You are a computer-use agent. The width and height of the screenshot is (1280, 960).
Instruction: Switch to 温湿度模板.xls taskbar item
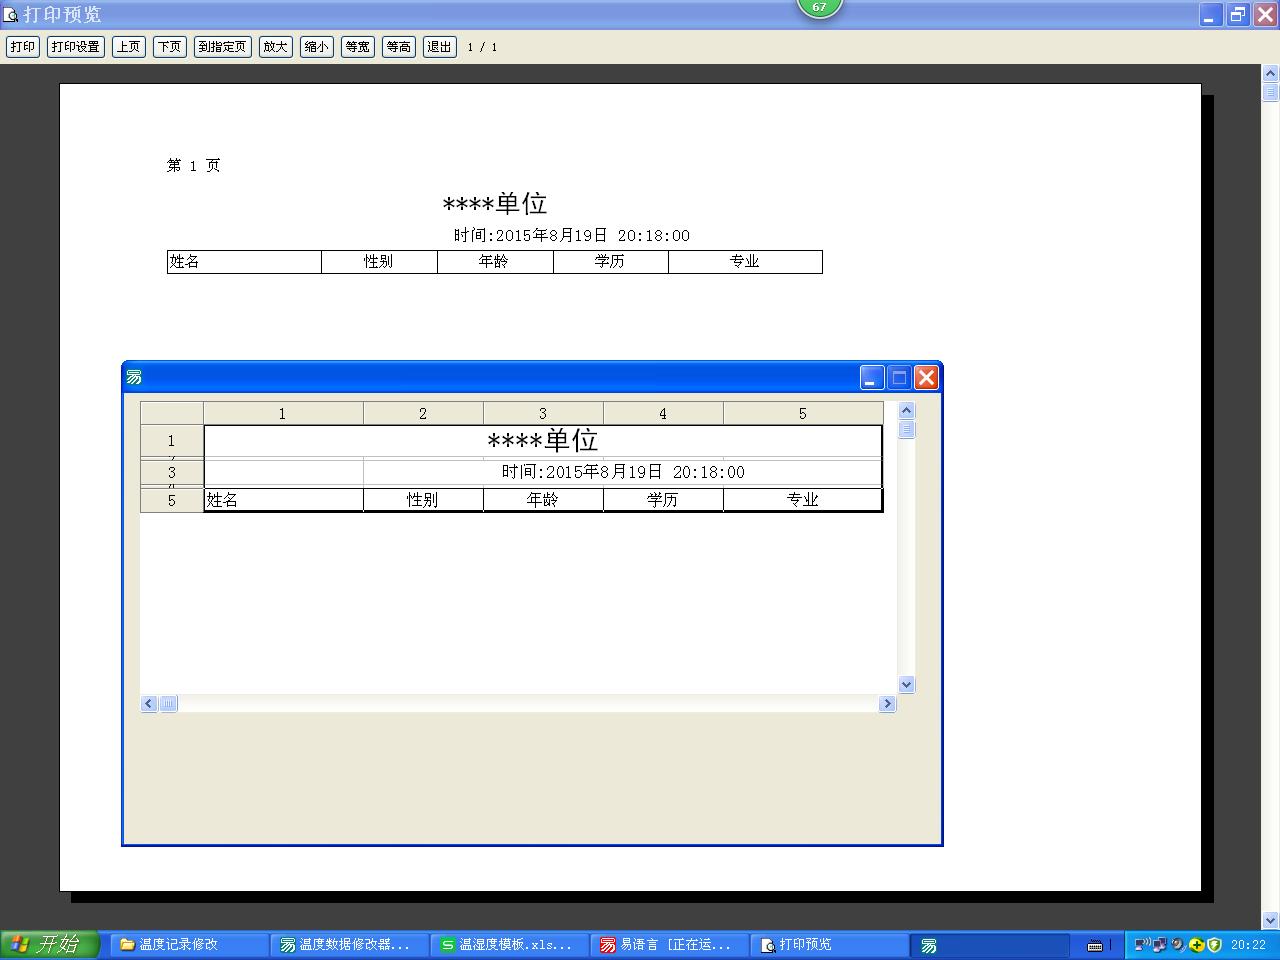pos(509,945)
